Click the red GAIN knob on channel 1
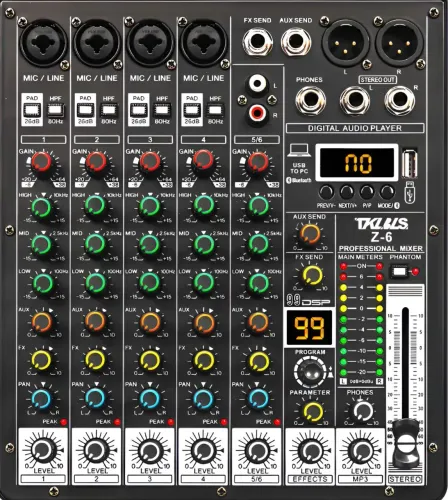This screenshot has width=448, height=500. [x=41, y=163]
